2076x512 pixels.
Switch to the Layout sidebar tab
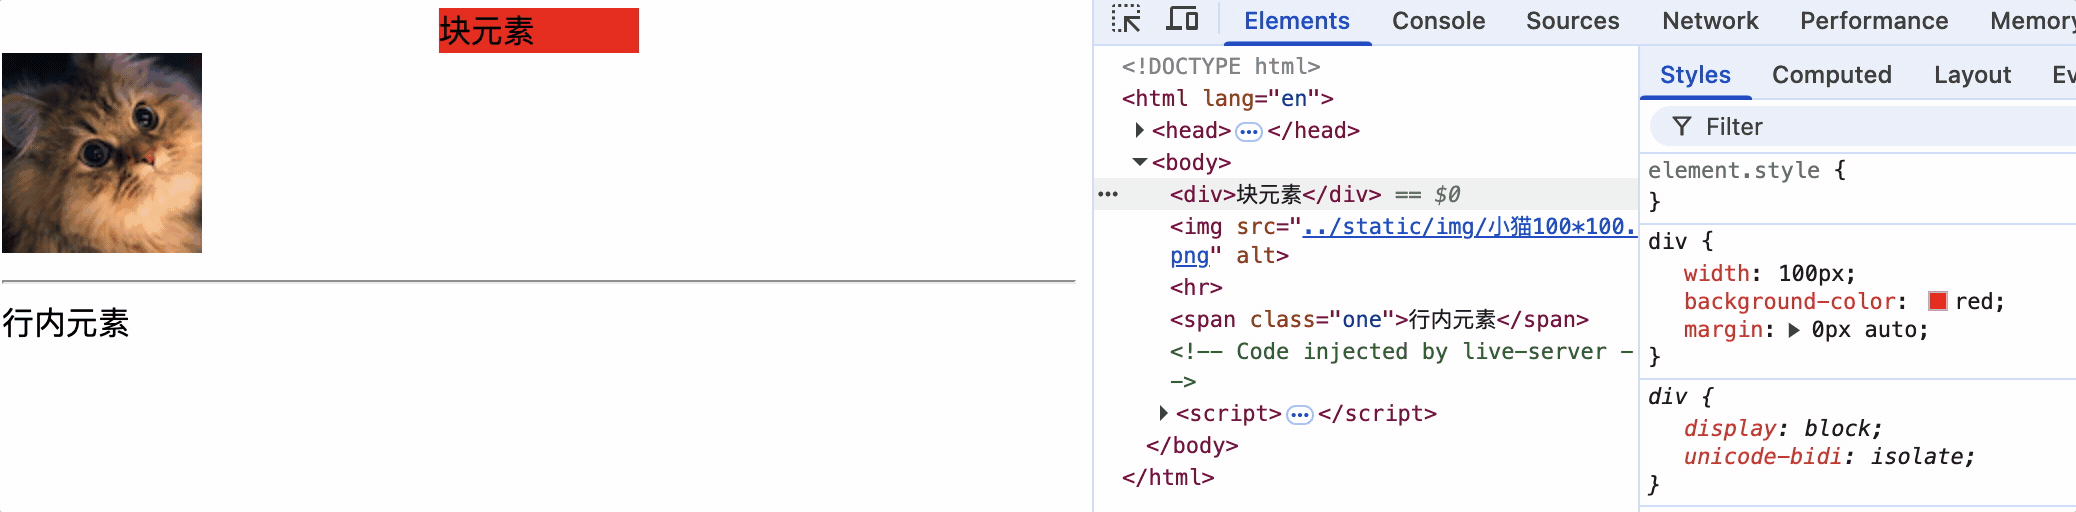(x=1972, y=75)
